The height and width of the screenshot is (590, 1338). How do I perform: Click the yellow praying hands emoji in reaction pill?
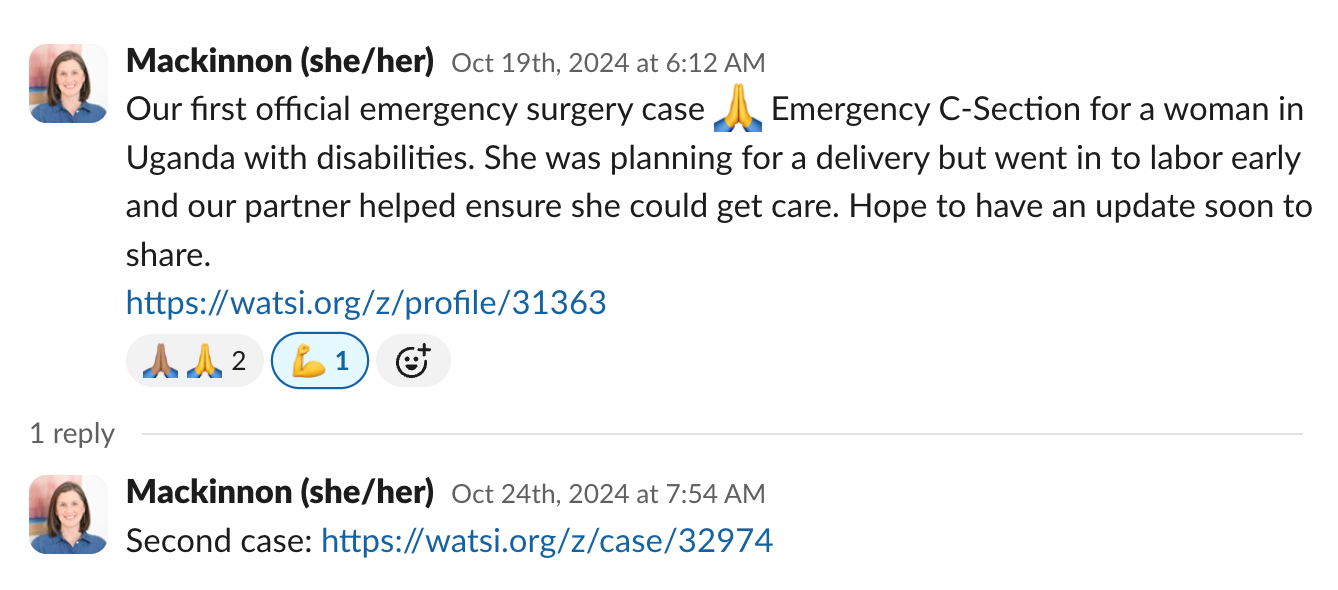pyautogui.click(x=202, y=360)
